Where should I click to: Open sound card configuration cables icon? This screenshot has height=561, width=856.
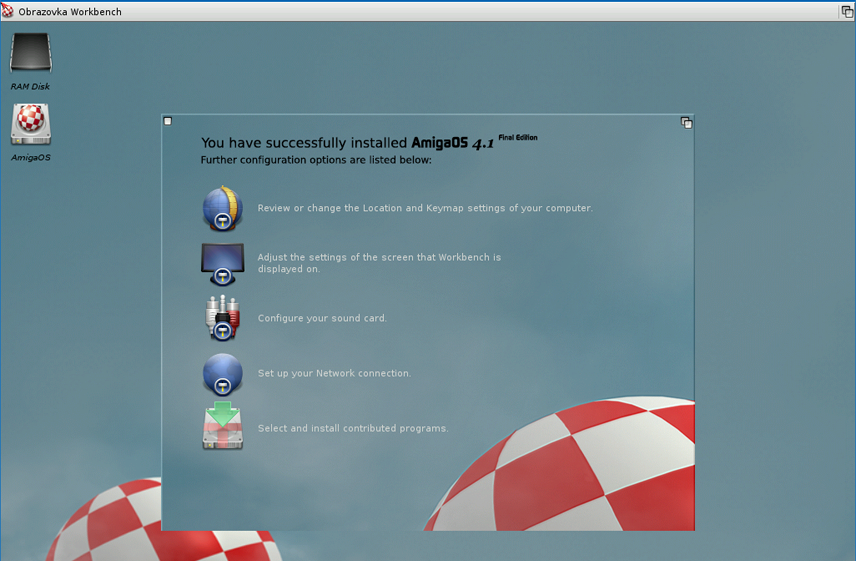pos(223,318)
